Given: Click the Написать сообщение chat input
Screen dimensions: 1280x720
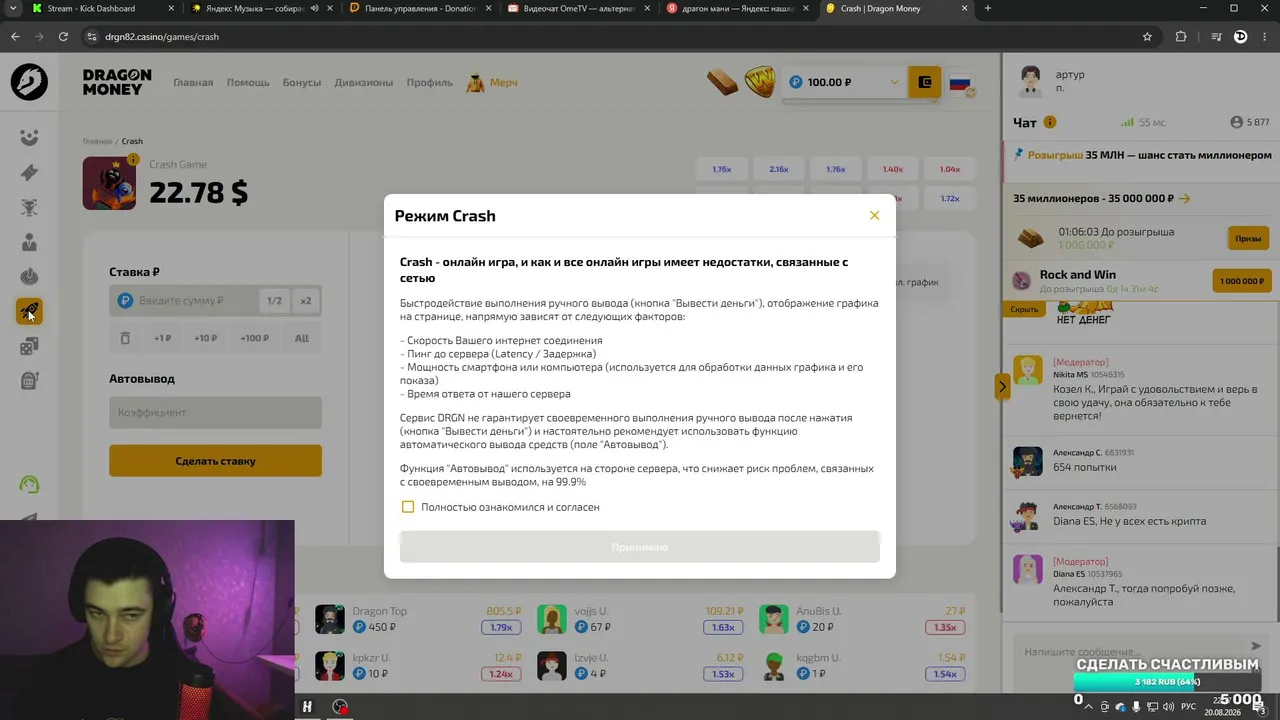Looking at the screenshot, I should 1130,652.
